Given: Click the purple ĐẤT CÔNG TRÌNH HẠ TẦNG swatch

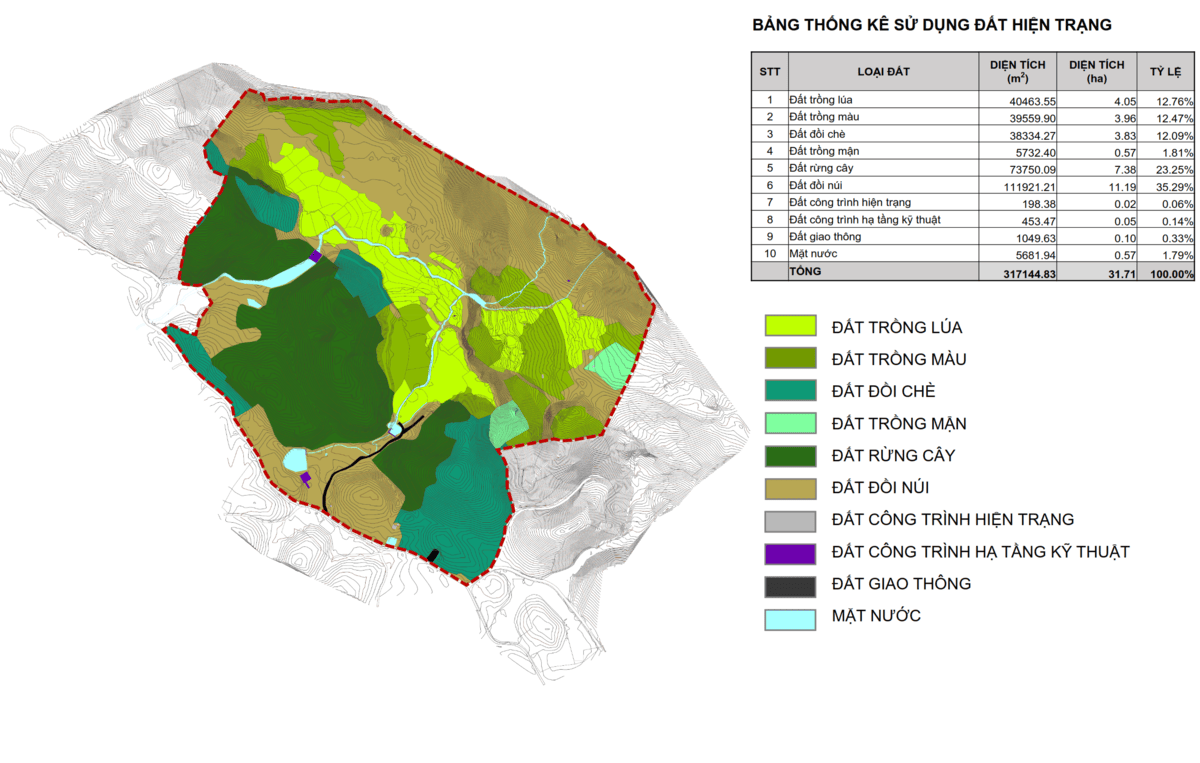Looking at the screenshot, I should 789,552.
